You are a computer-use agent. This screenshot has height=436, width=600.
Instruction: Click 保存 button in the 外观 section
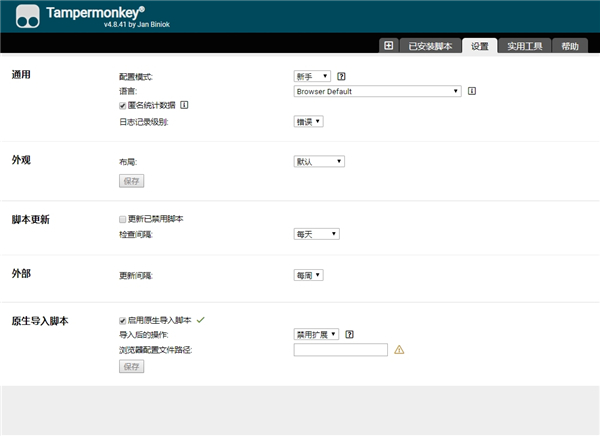(131, 181)
